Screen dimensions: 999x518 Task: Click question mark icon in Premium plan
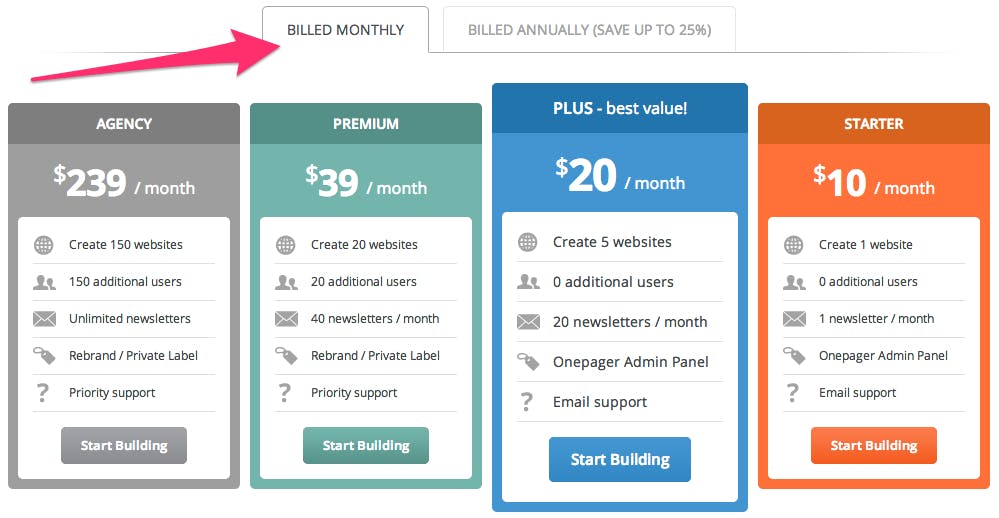pyautogui.click(x=285, y=393)
